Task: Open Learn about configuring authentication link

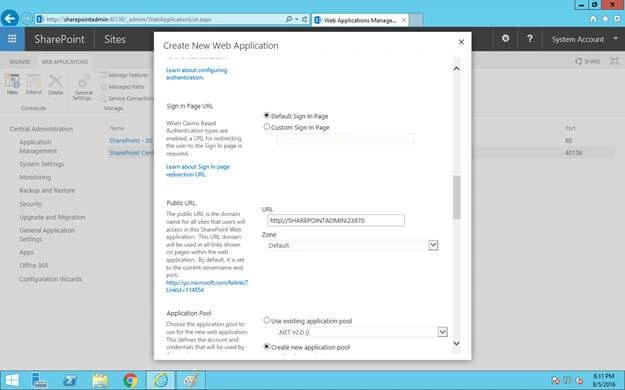Action: tap(197, 74)
